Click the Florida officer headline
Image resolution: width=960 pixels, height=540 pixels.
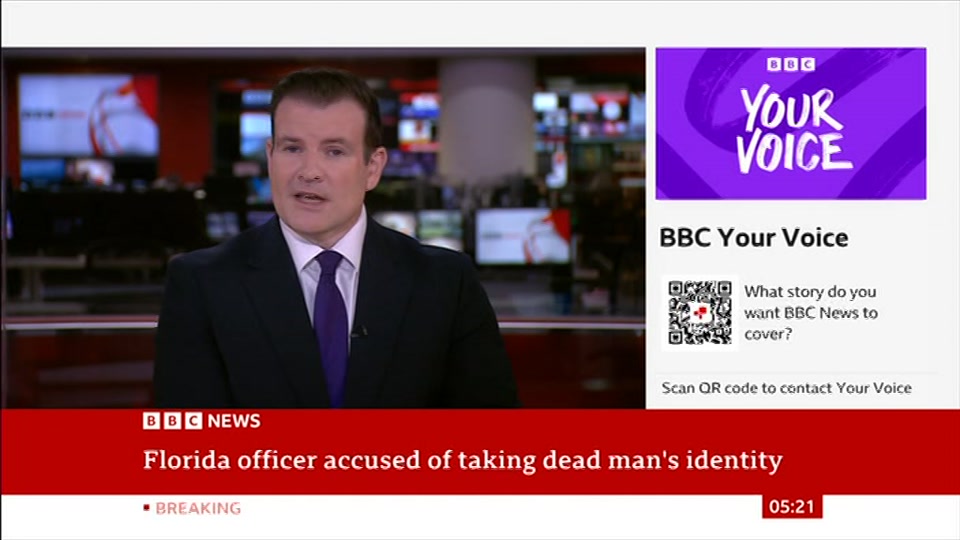pos(462,460)
